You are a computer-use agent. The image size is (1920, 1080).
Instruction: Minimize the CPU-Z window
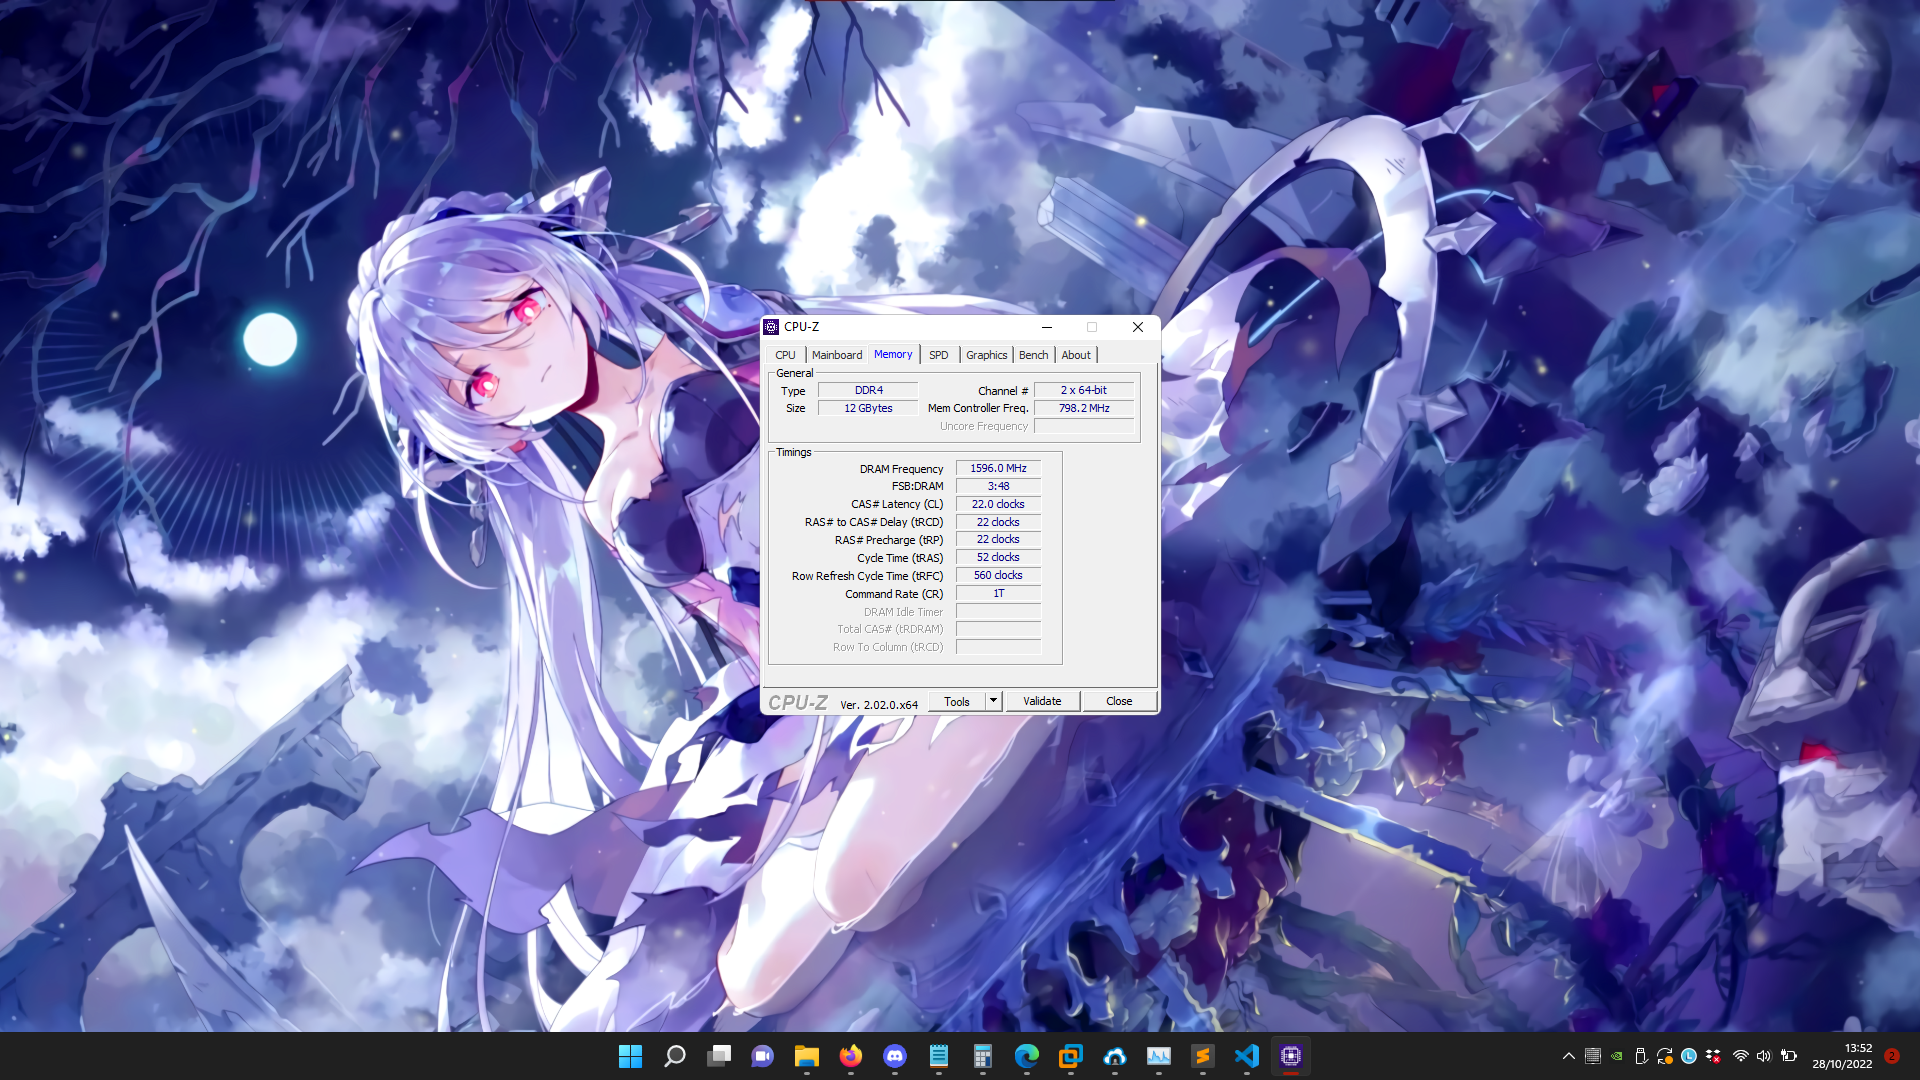[1047, 327]
